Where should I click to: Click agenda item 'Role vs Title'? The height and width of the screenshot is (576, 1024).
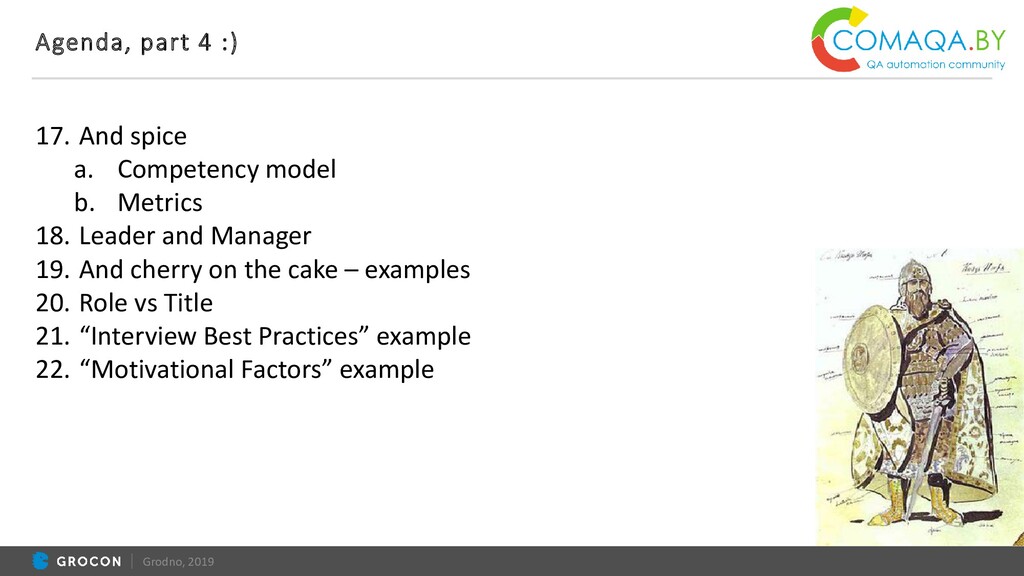point(146,302)
